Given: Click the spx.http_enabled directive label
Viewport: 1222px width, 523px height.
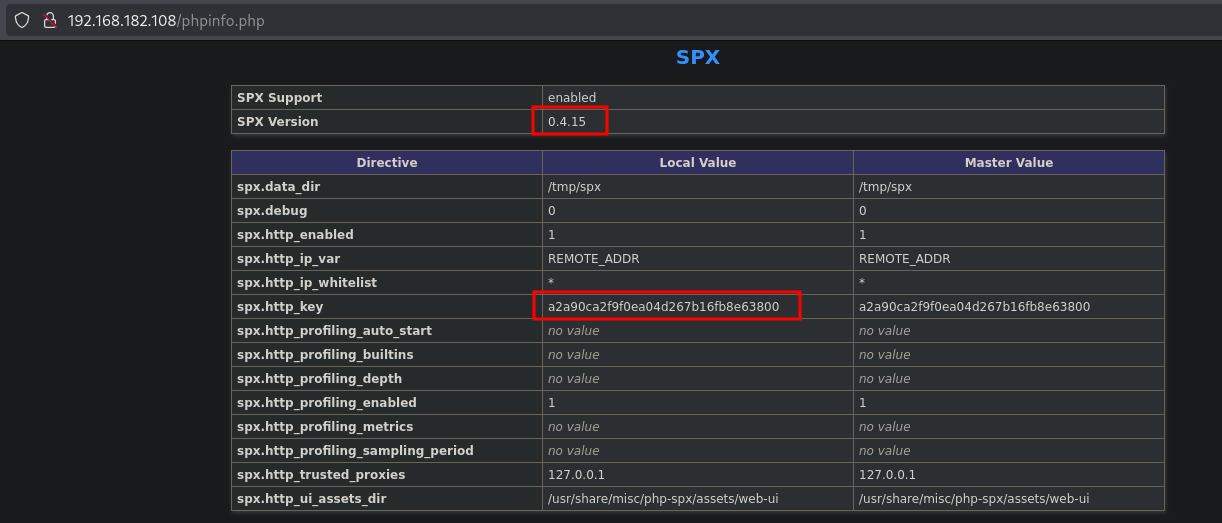Looking at the screenshot, I should tap(295, 235).
